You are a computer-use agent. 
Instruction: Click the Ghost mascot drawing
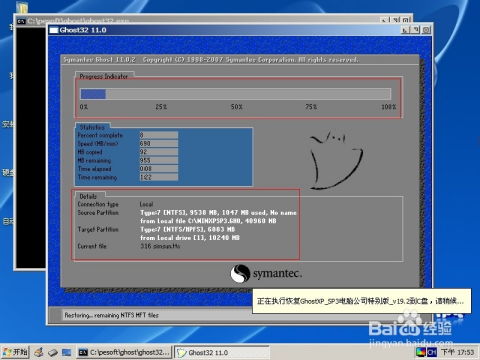[x=336, y=161]
